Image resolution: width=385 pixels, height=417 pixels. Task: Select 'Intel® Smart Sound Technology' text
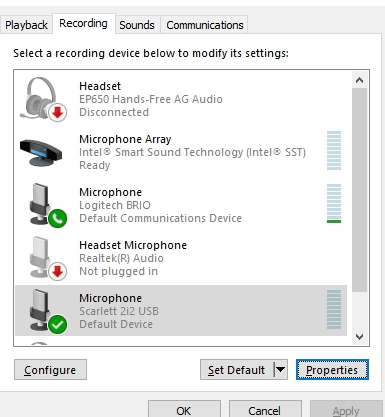tap(161, 152)
